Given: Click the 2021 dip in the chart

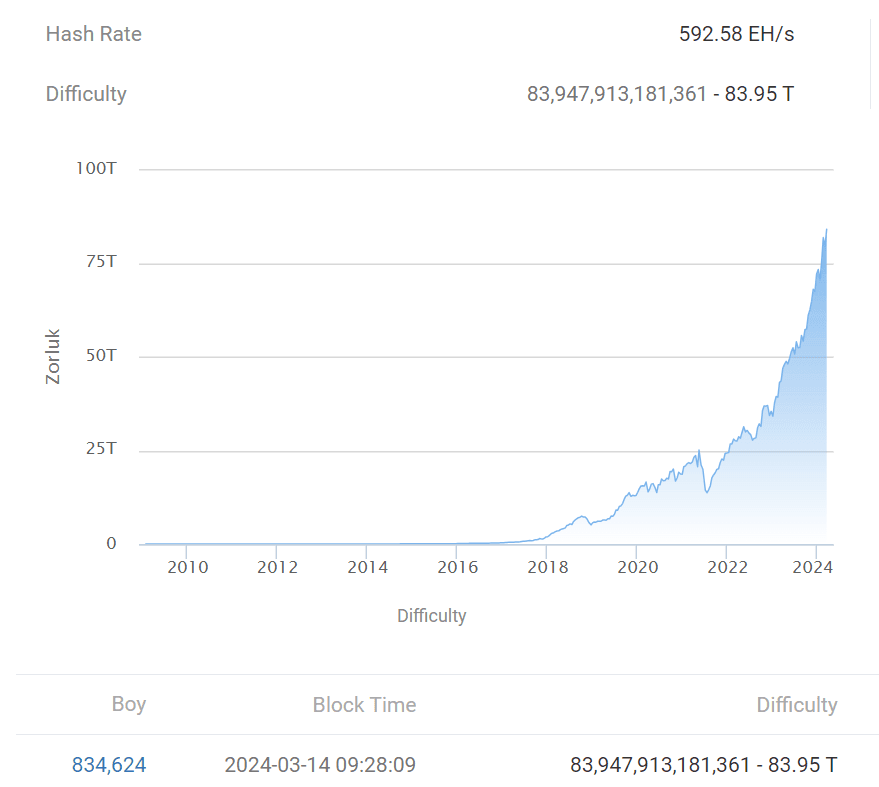Looking at the screenshot, I should tap(707, 490).
